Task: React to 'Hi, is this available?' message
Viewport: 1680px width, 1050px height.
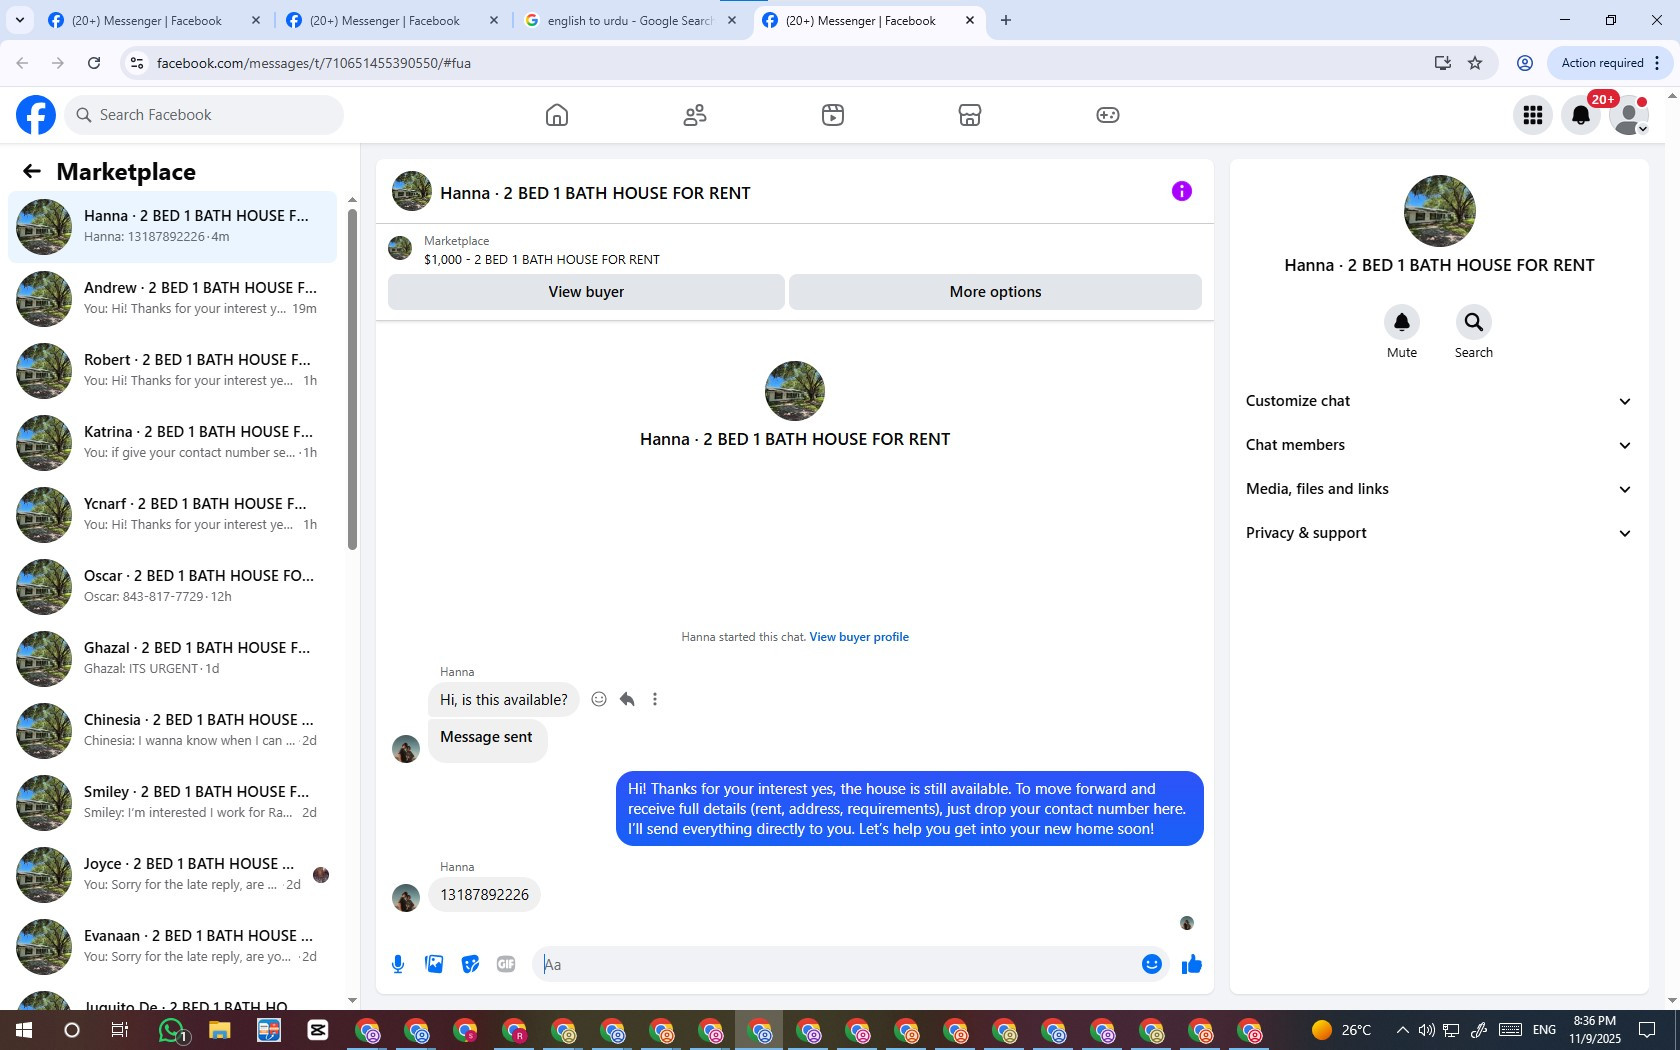Action: pyautogui.click(x=599, y=699)
